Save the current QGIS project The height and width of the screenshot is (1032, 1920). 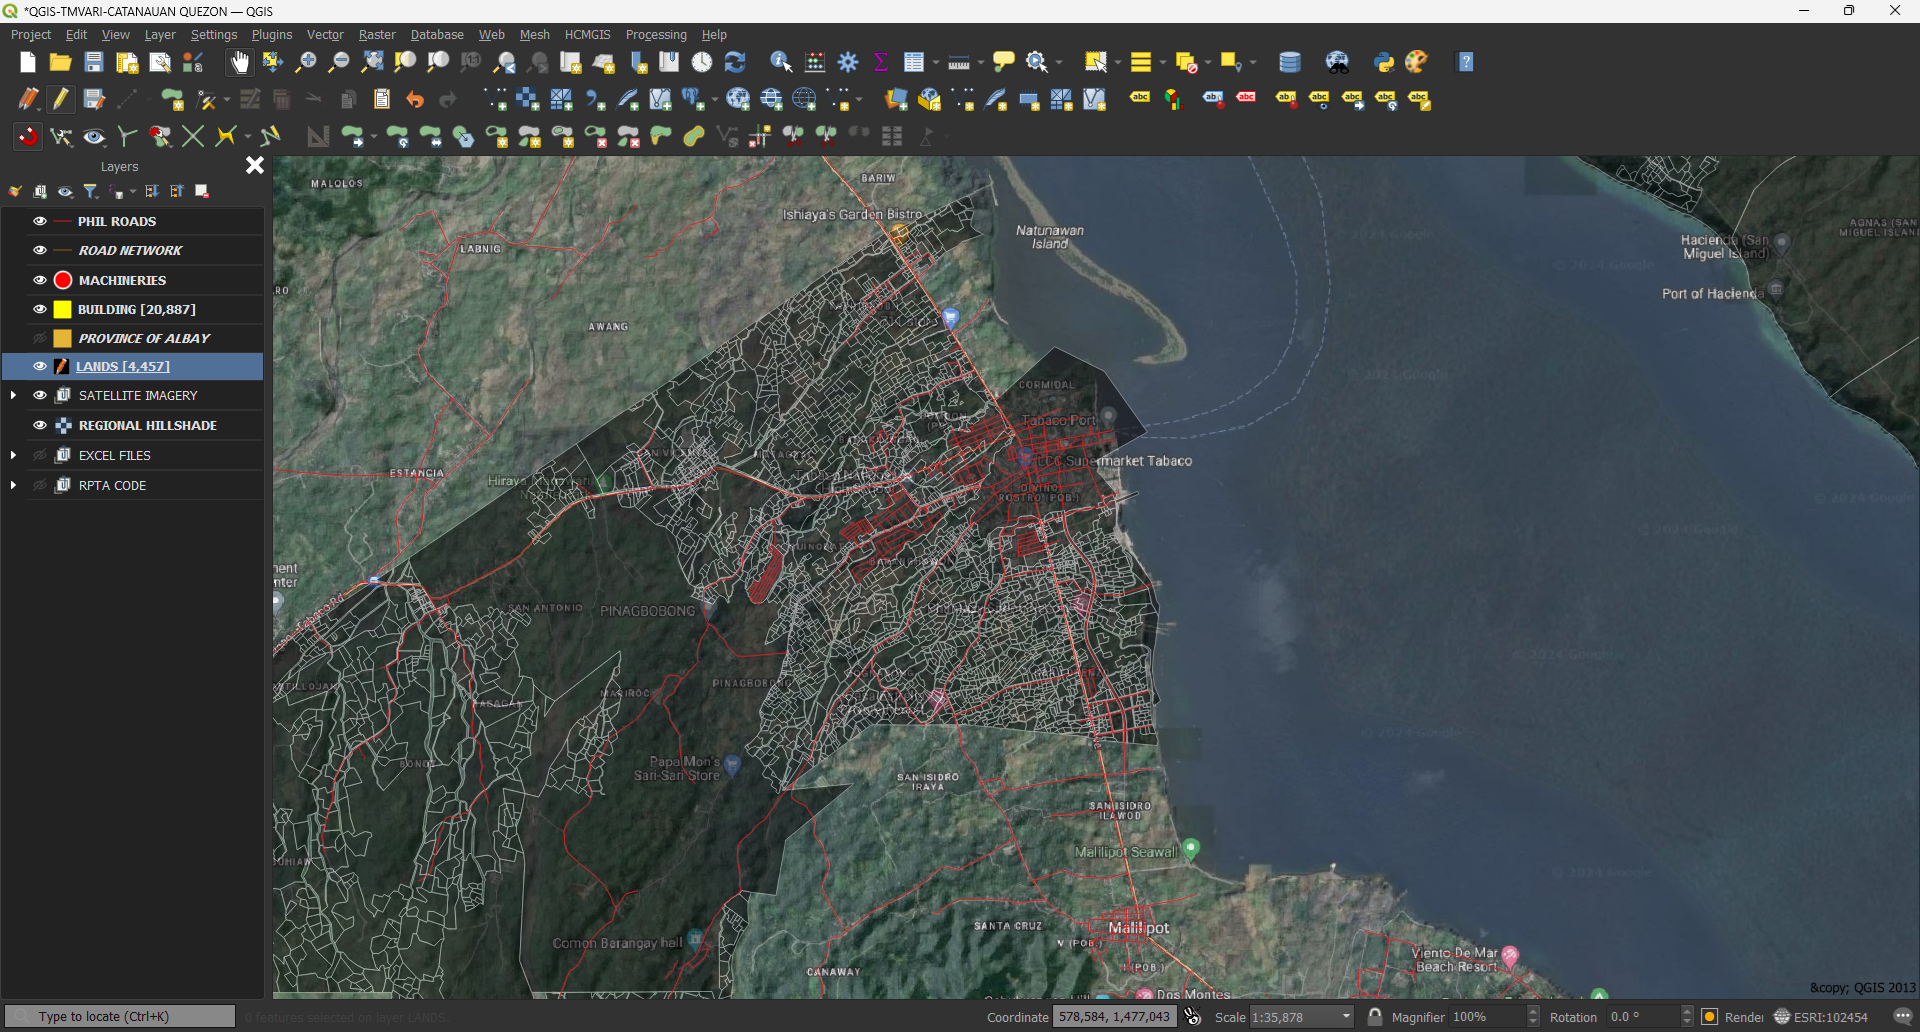click(93, 61)
